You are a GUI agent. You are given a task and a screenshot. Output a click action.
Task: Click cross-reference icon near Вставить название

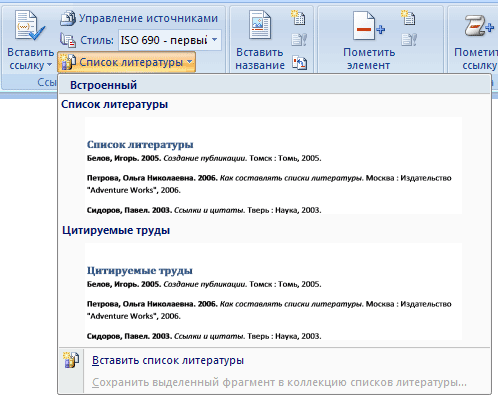pyautogui.click(x=299, y=62)
